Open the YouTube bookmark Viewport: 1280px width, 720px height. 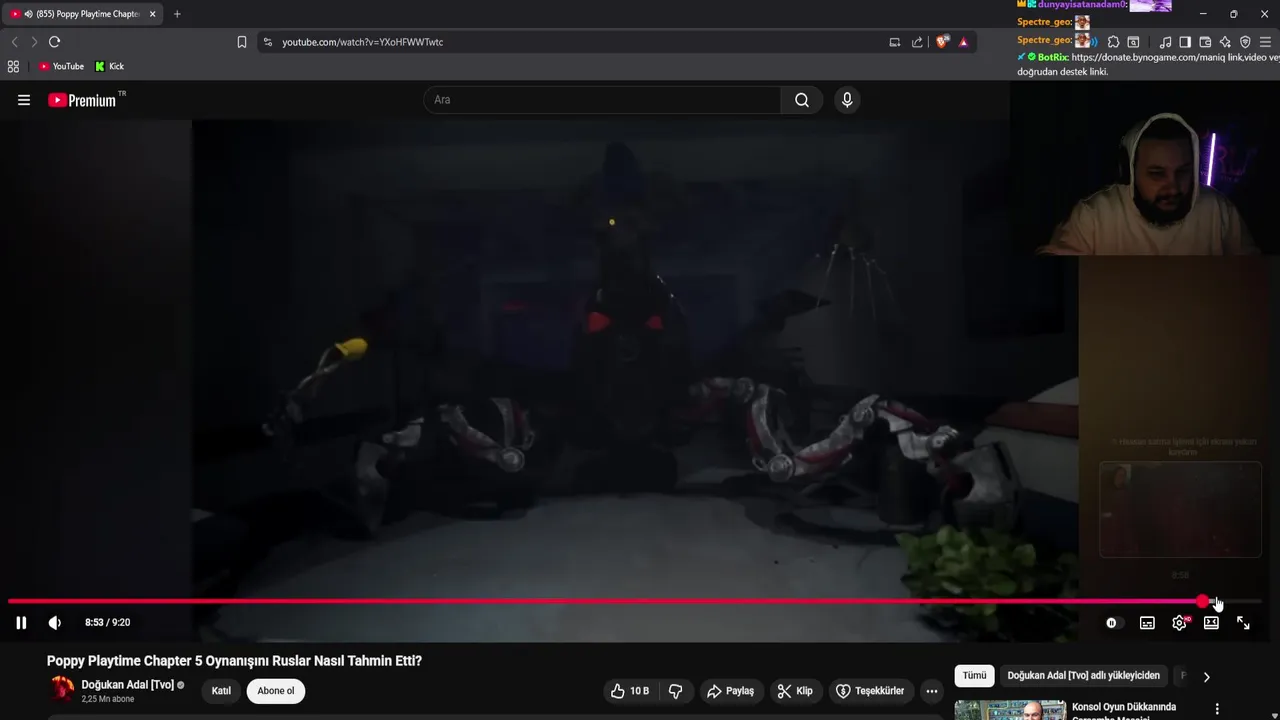point(61,66)
